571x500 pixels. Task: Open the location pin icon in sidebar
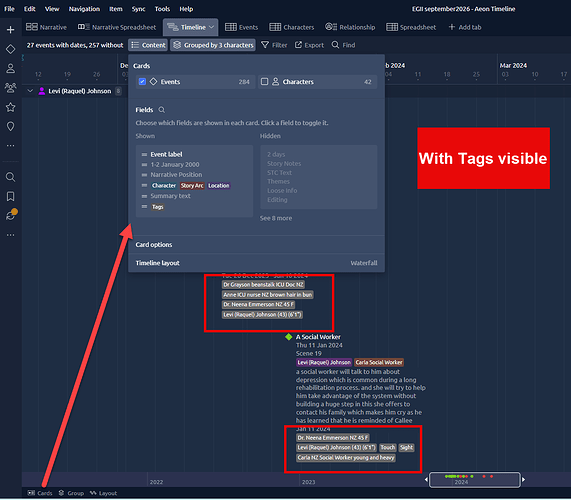click(x=11, y=126)
